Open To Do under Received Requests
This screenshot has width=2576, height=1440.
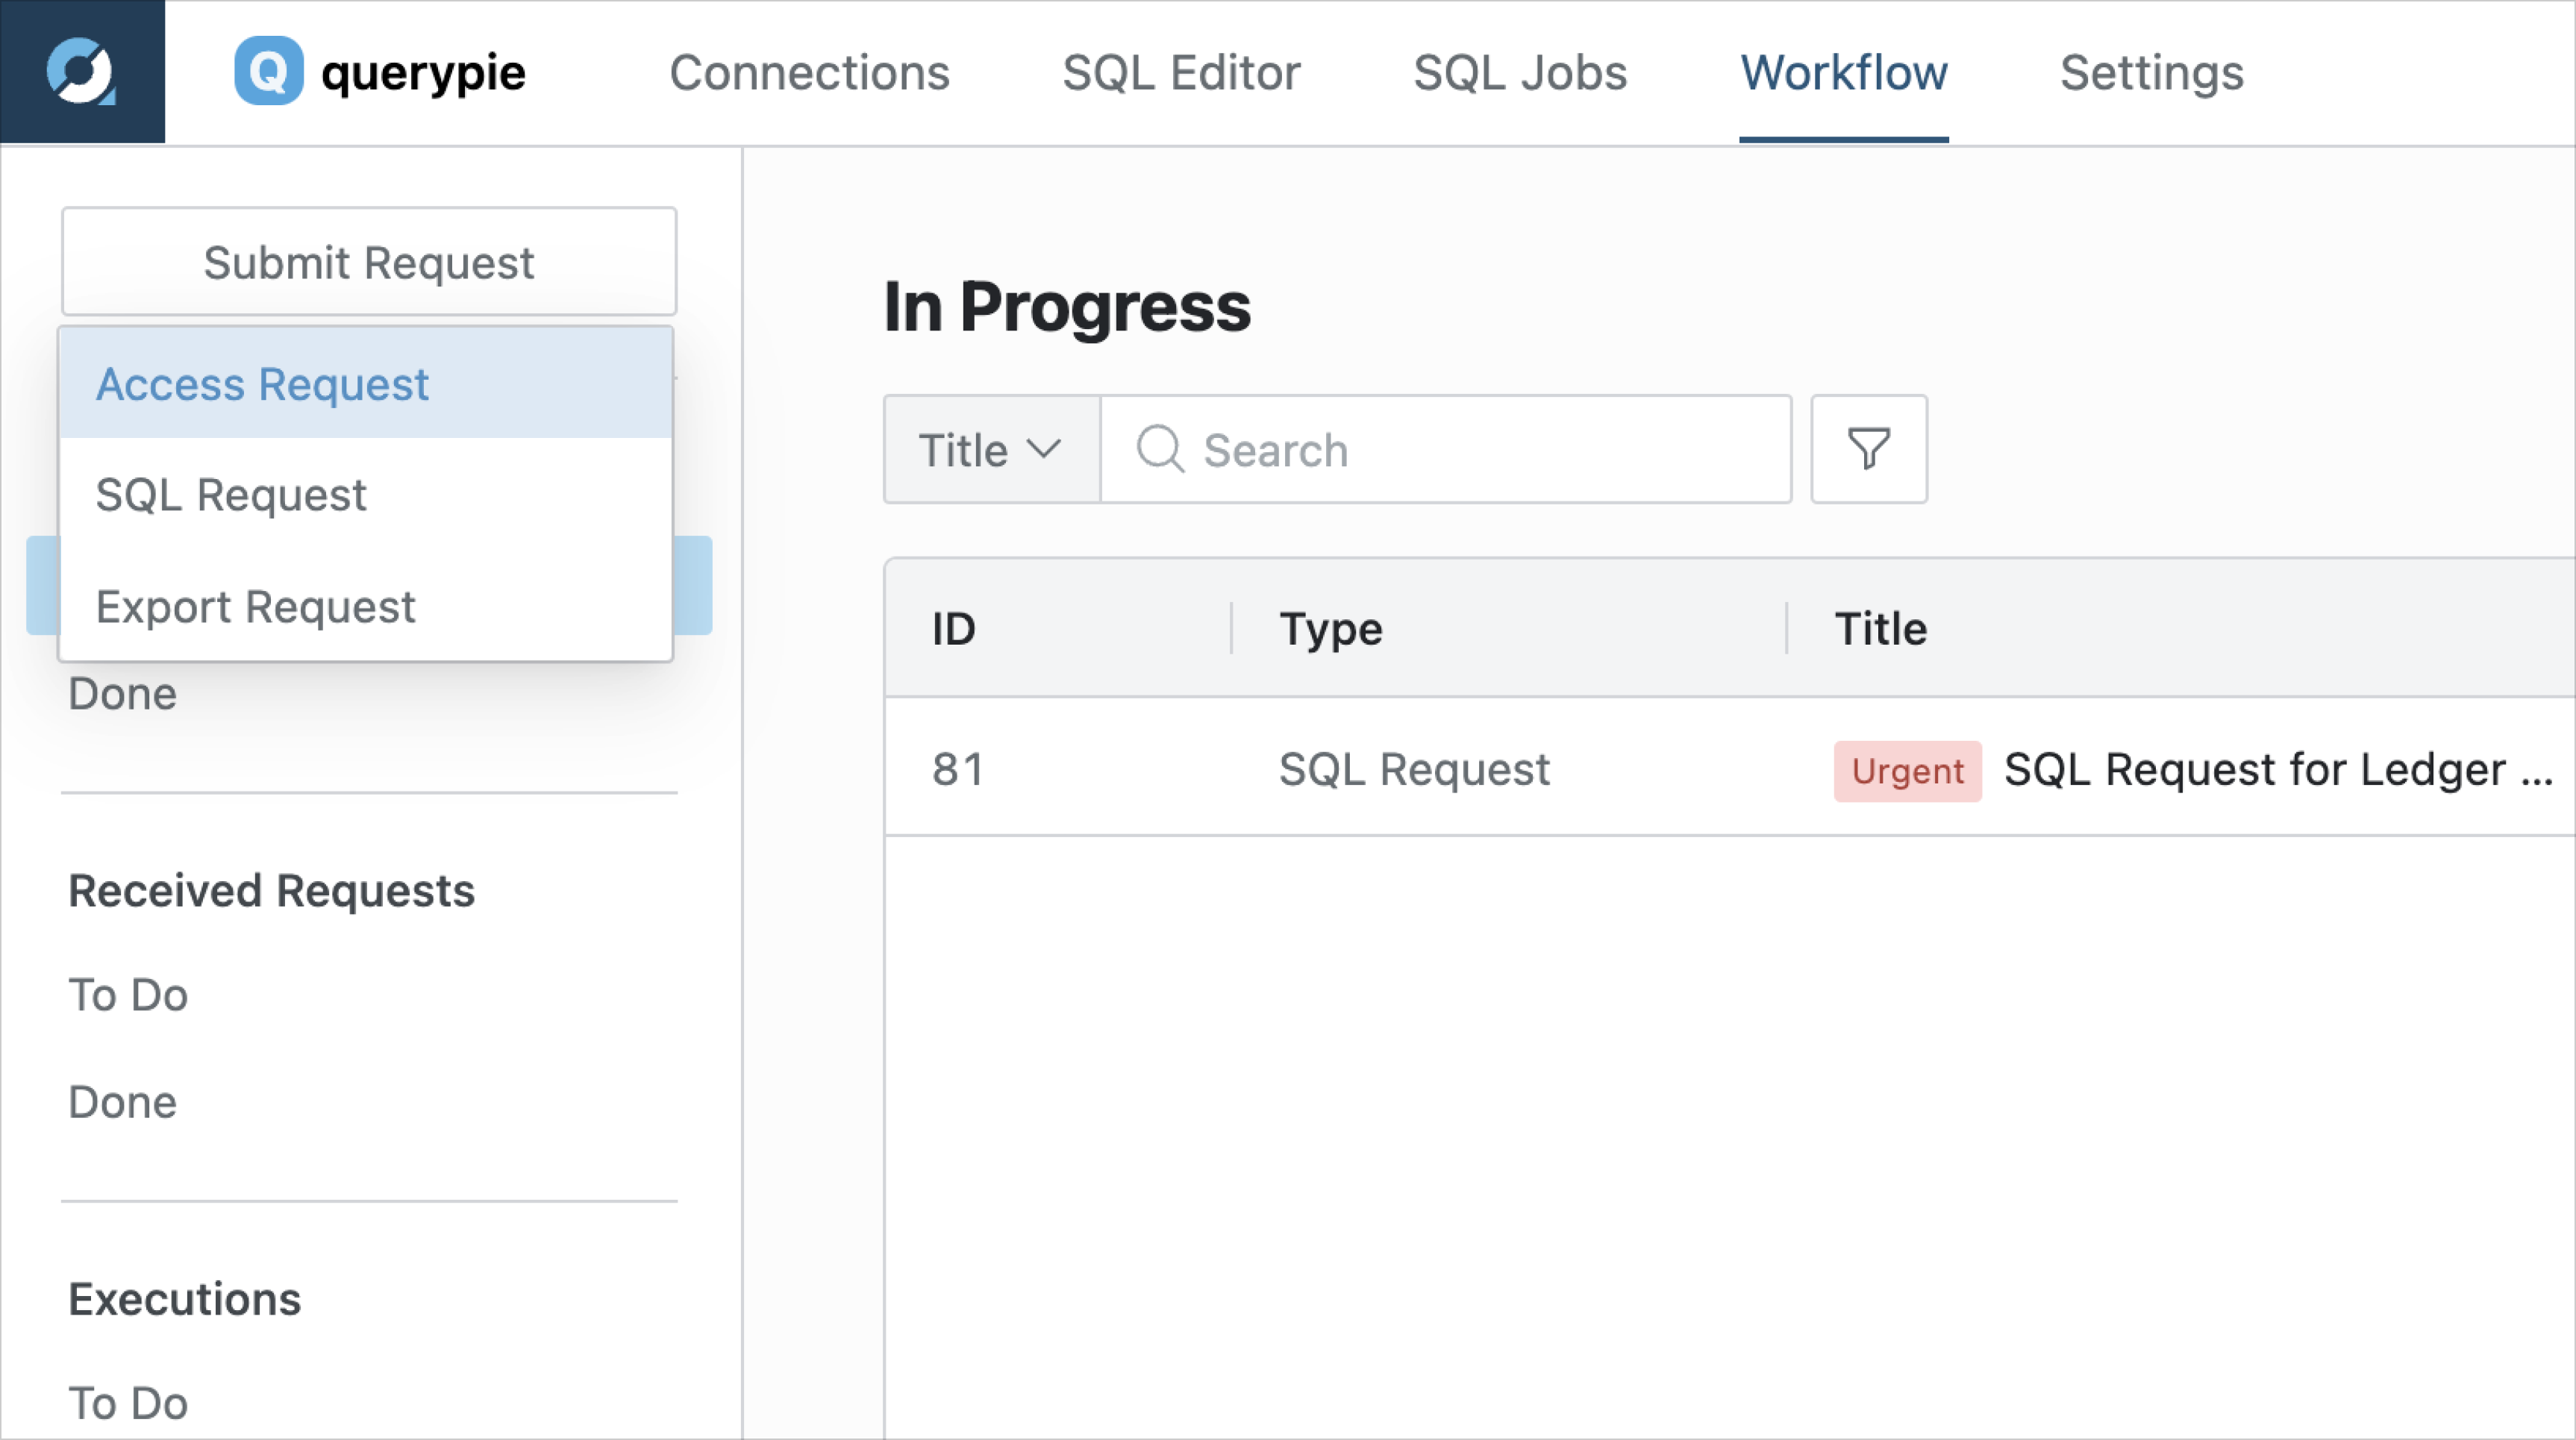128,995
